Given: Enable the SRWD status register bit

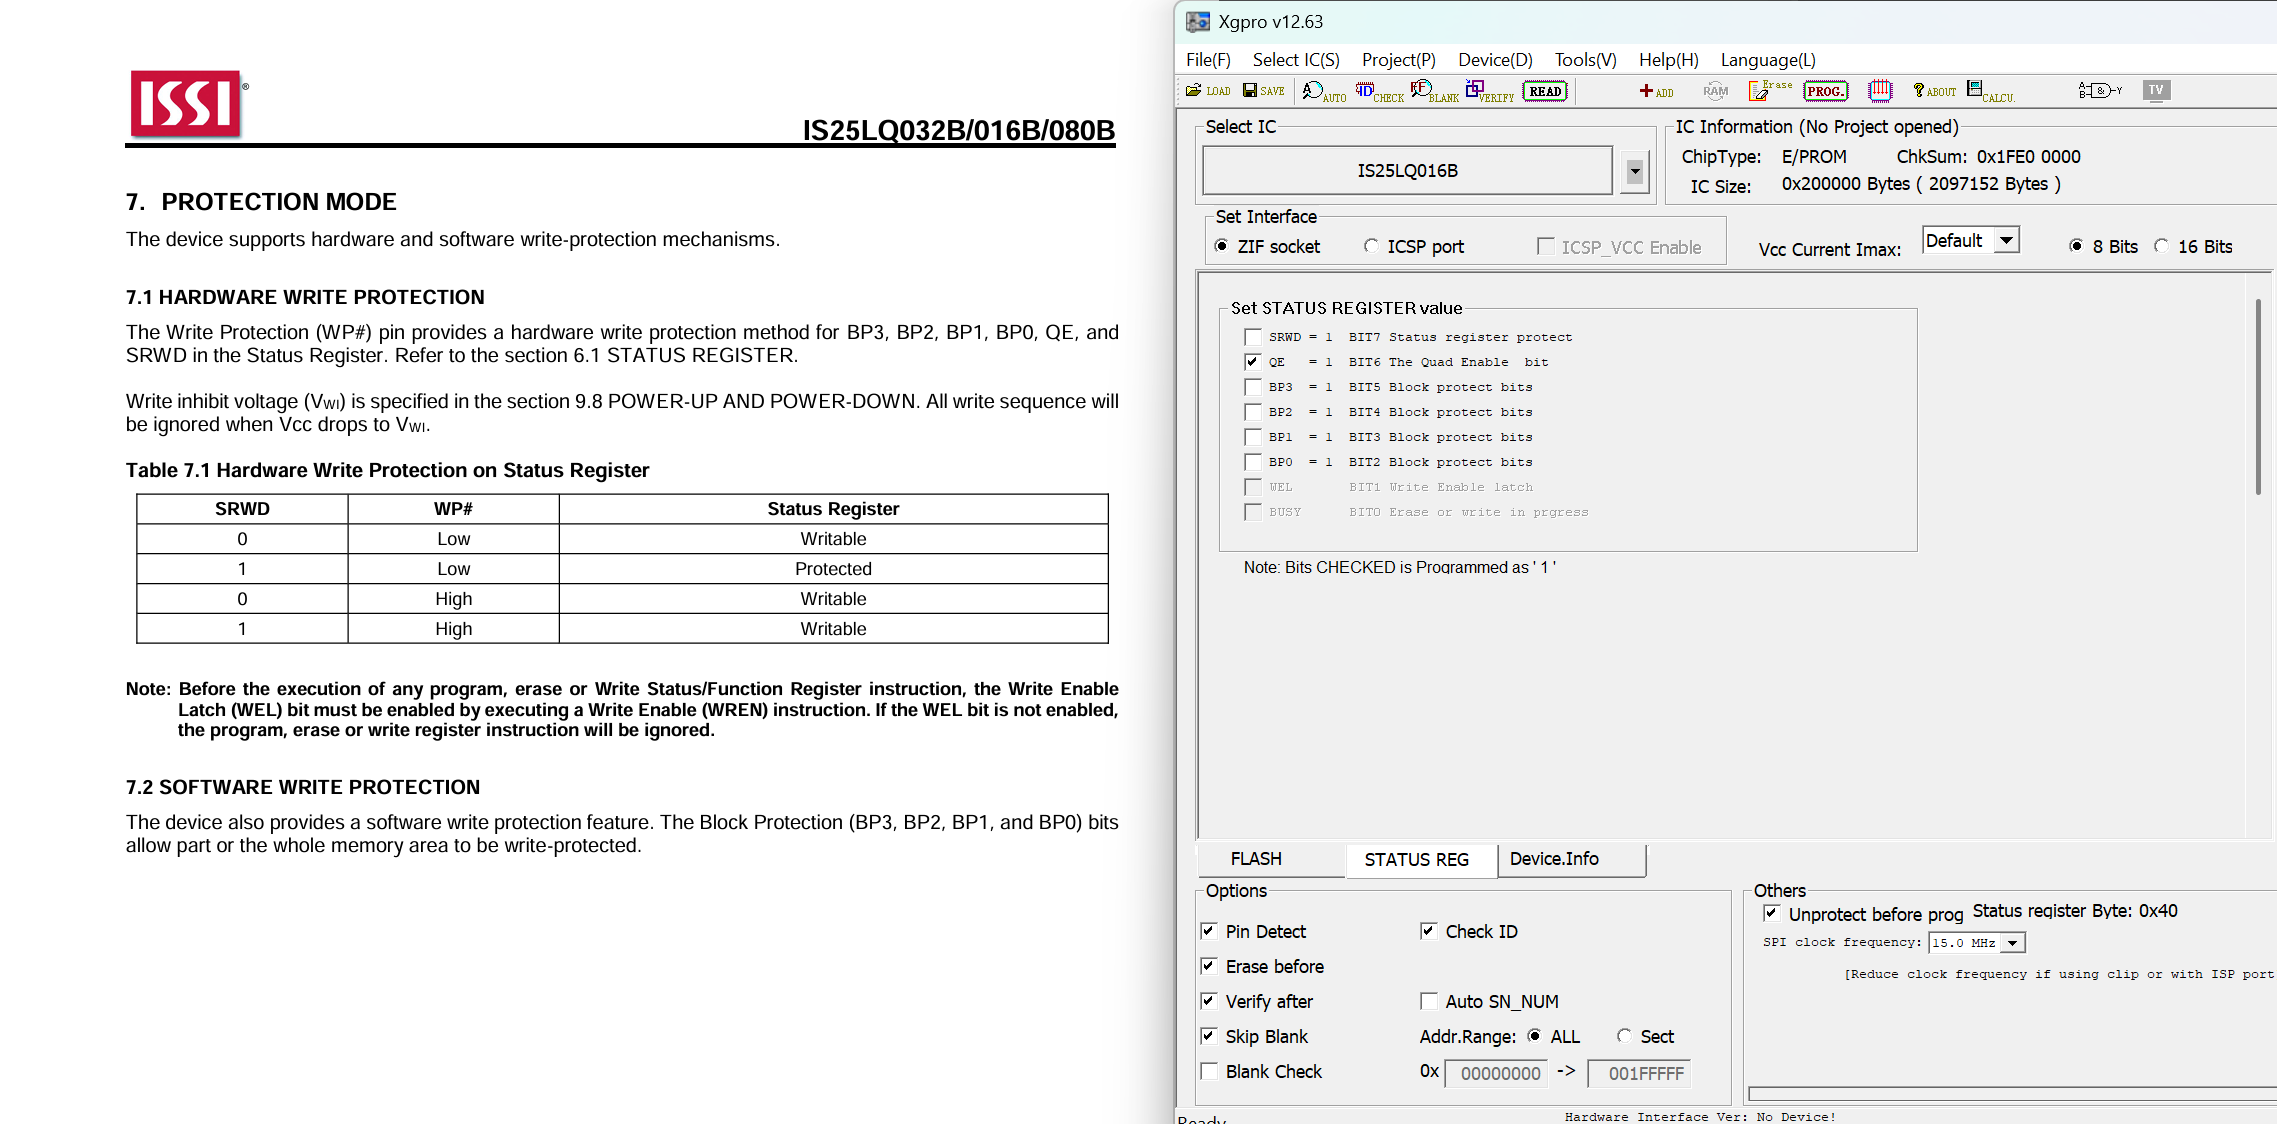Looking at the screenshot, I should pyautogui.click(x=1252, y=337).
